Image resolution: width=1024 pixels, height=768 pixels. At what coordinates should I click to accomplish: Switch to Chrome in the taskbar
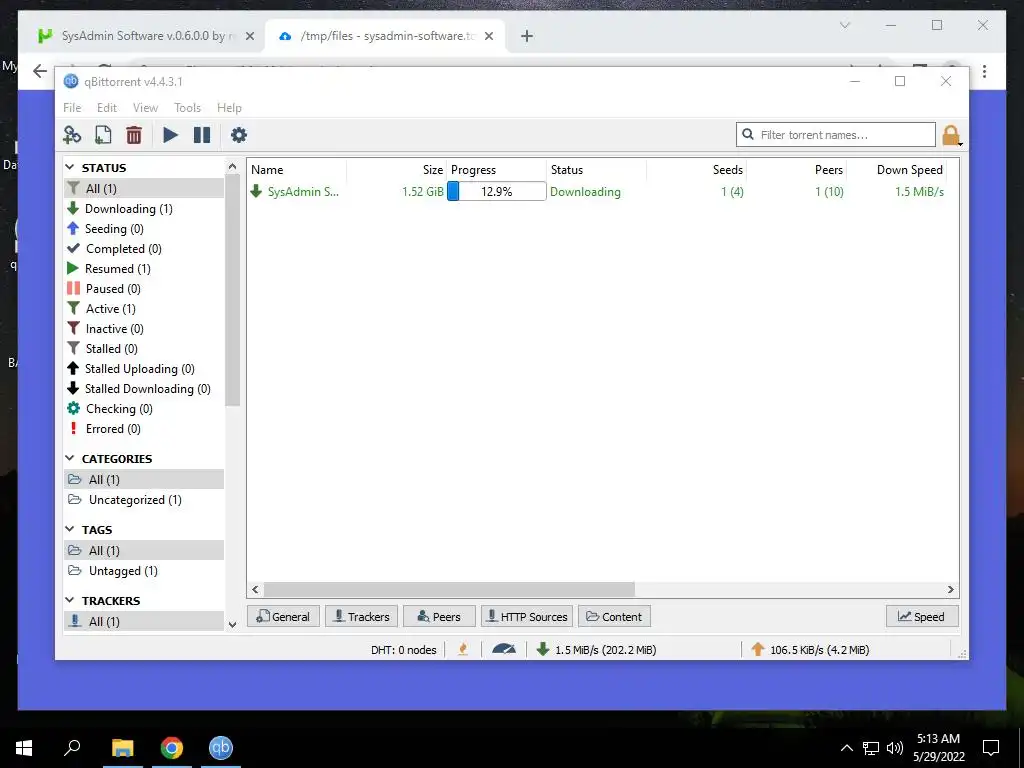(x=172, y=748)
